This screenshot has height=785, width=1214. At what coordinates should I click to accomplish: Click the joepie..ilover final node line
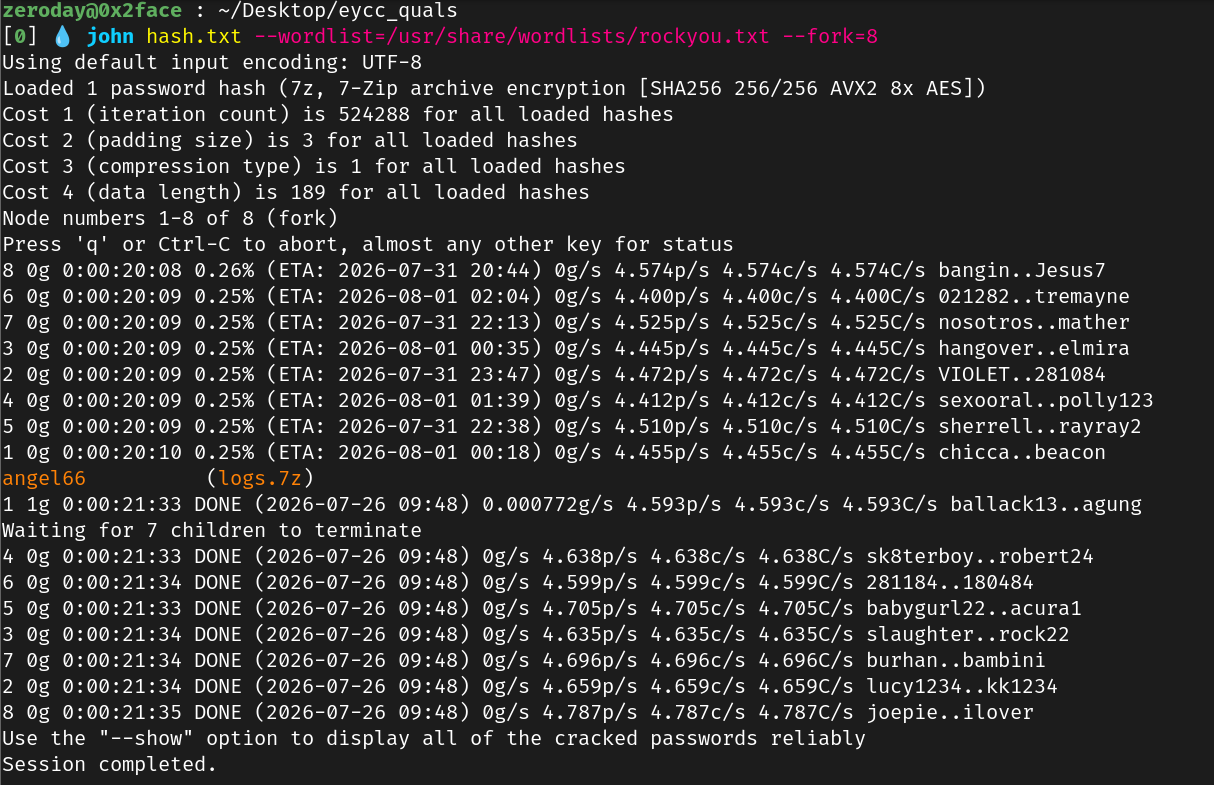(518, 712)
